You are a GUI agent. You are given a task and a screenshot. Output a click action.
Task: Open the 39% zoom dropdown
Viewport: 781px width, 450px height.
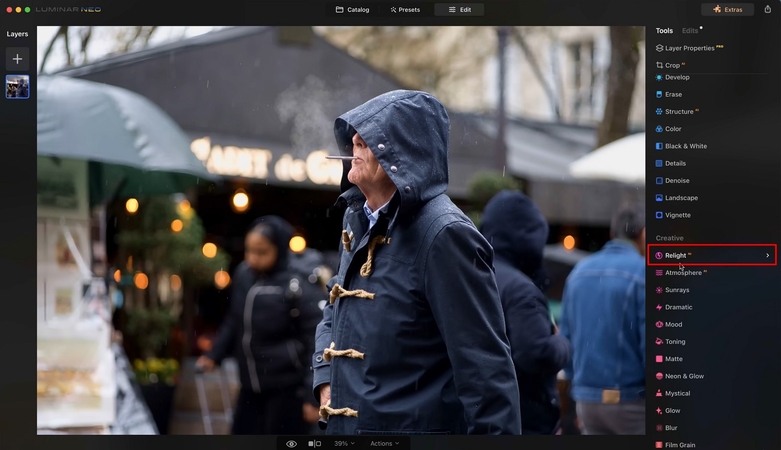coord(344,444)
